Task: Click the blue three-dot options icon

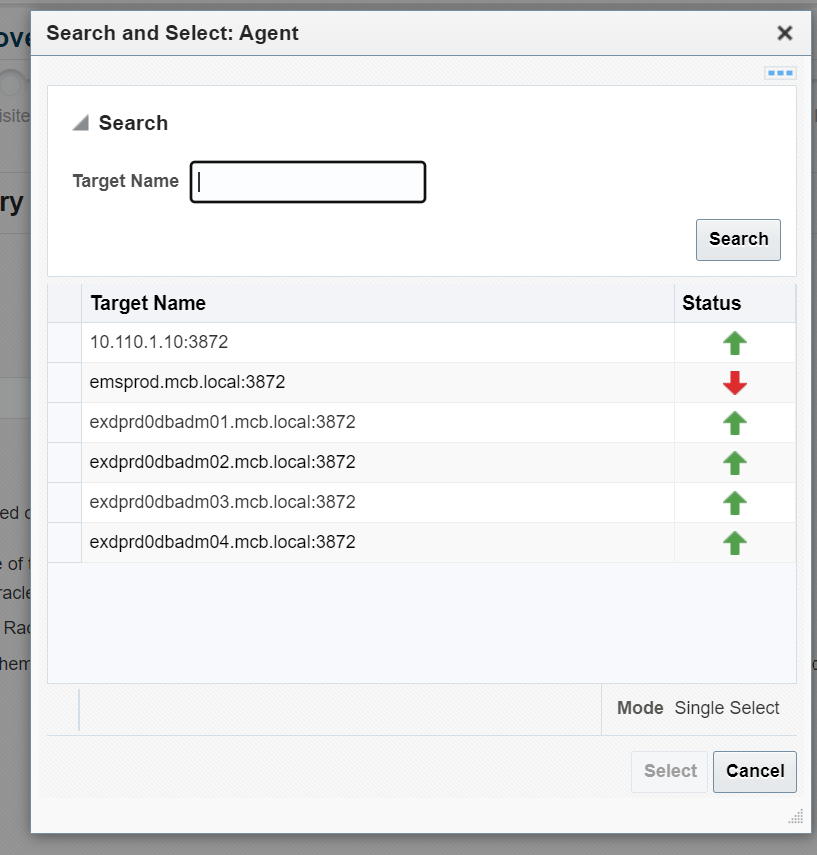Action: coord(780,73)
